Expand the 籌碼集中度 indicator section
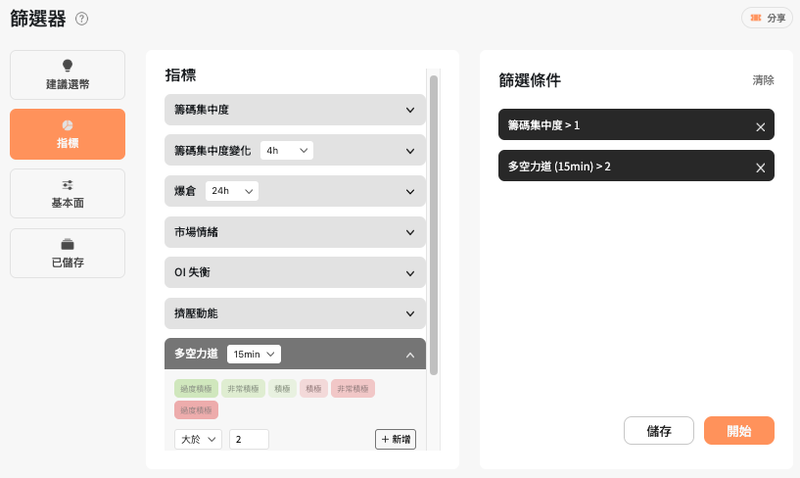Viewport: 800px width, 478px height. pos(410,110)
